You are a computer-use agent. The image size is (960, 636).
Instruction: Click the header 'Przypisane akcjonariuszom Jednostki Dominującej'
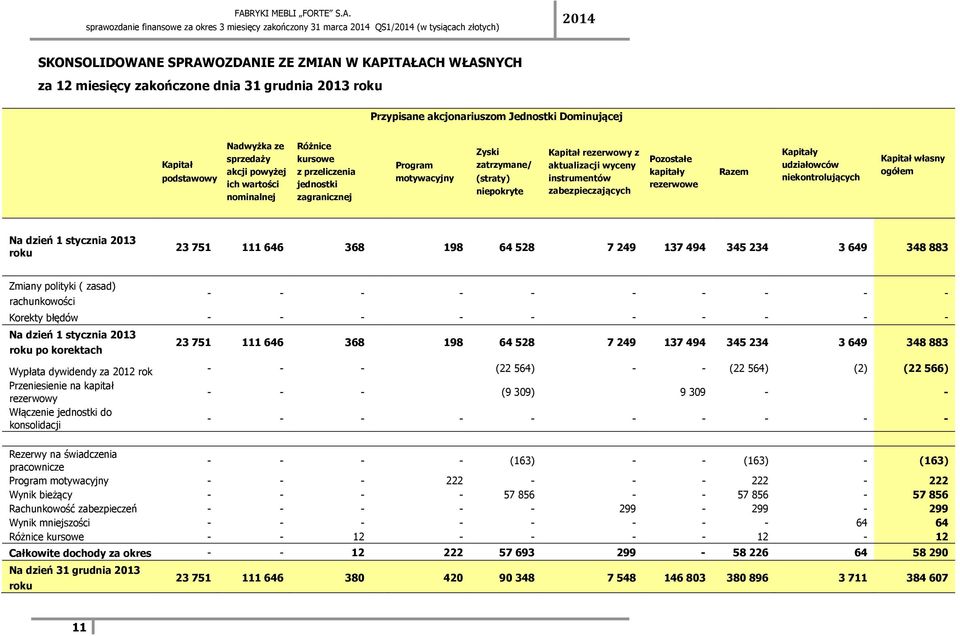(x=497, y=116)
